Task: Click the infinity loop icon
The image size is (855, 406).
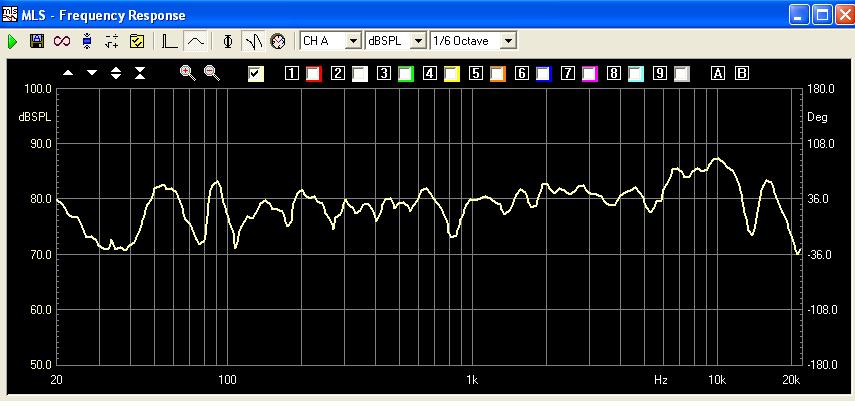Action: click(x=62, y=41)
